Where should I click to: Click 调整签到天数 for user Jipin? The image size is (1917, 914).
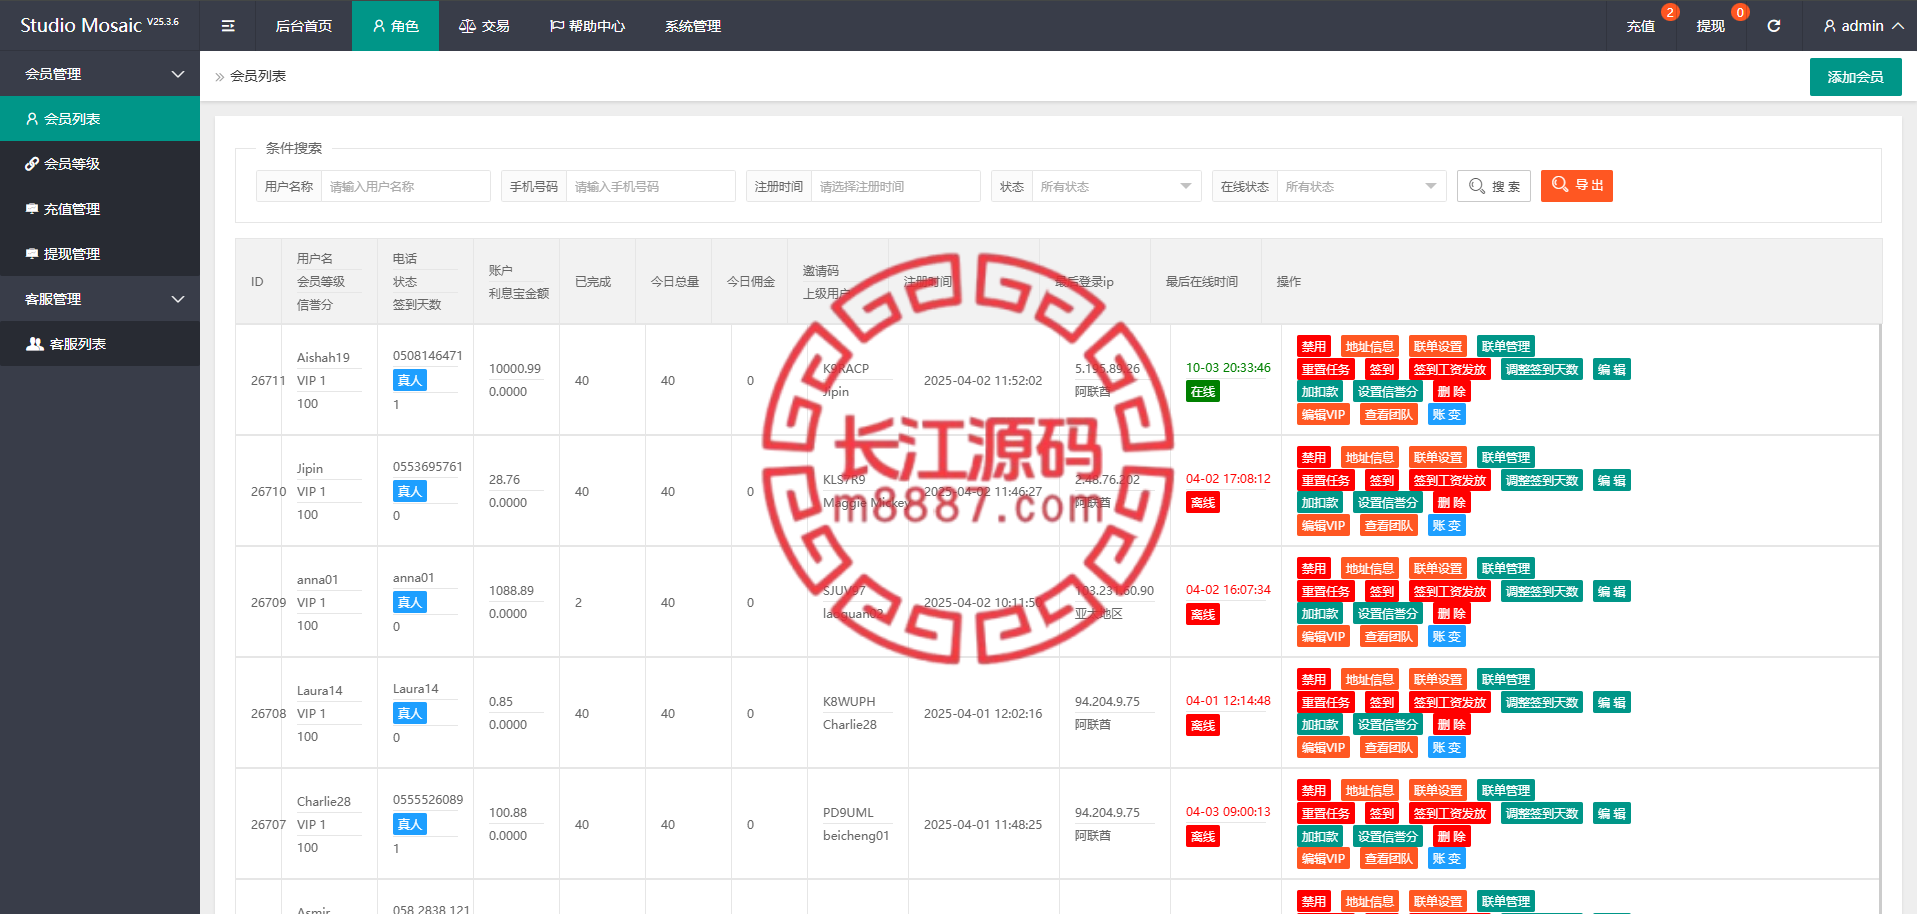click(1541, 481)
